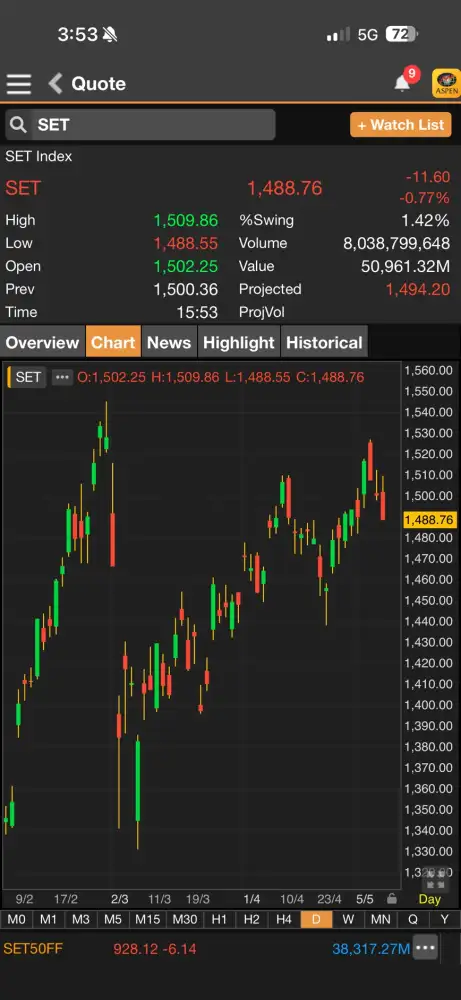Toggle the chart lock icon

[x=391, y=899]
